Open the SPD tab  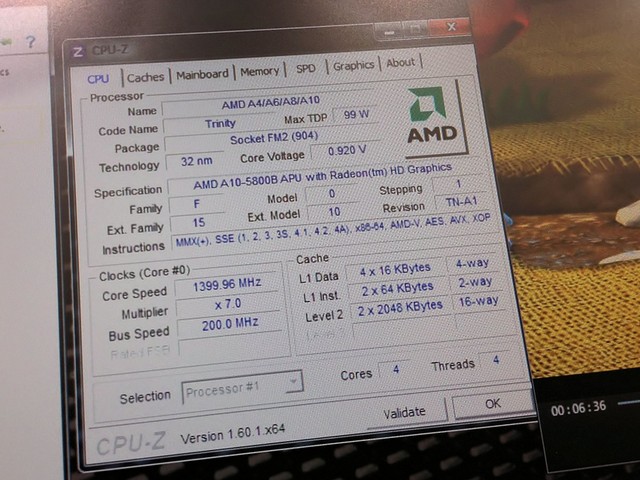(x=306, y=69)
